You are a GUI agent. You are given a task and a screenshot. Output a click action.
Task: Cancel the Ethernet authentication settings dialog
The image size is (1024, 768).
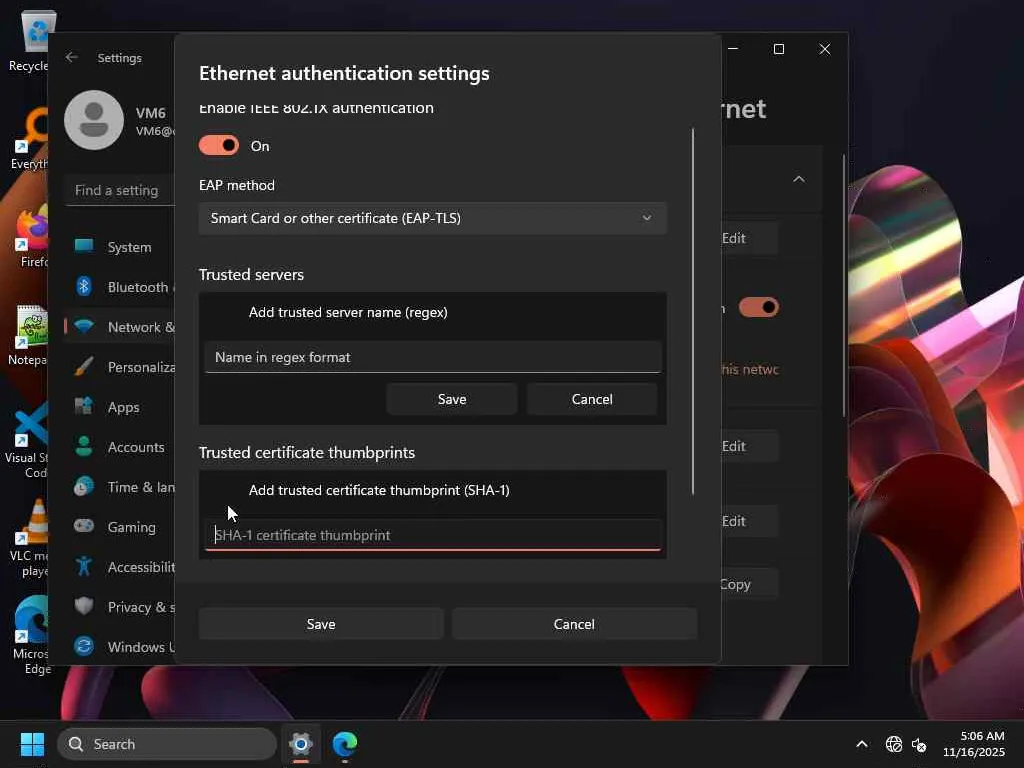point(574,624)
